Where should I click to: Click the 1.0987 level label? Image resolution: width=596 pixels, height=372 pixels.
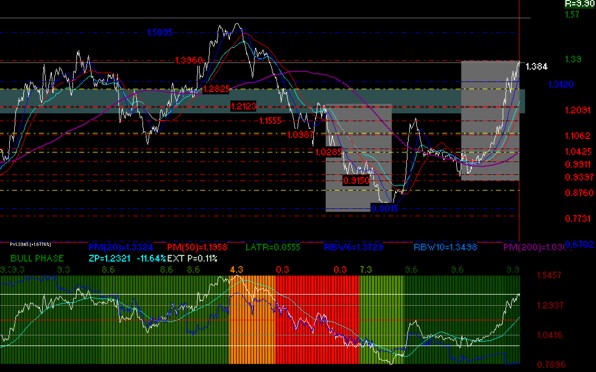300,135
